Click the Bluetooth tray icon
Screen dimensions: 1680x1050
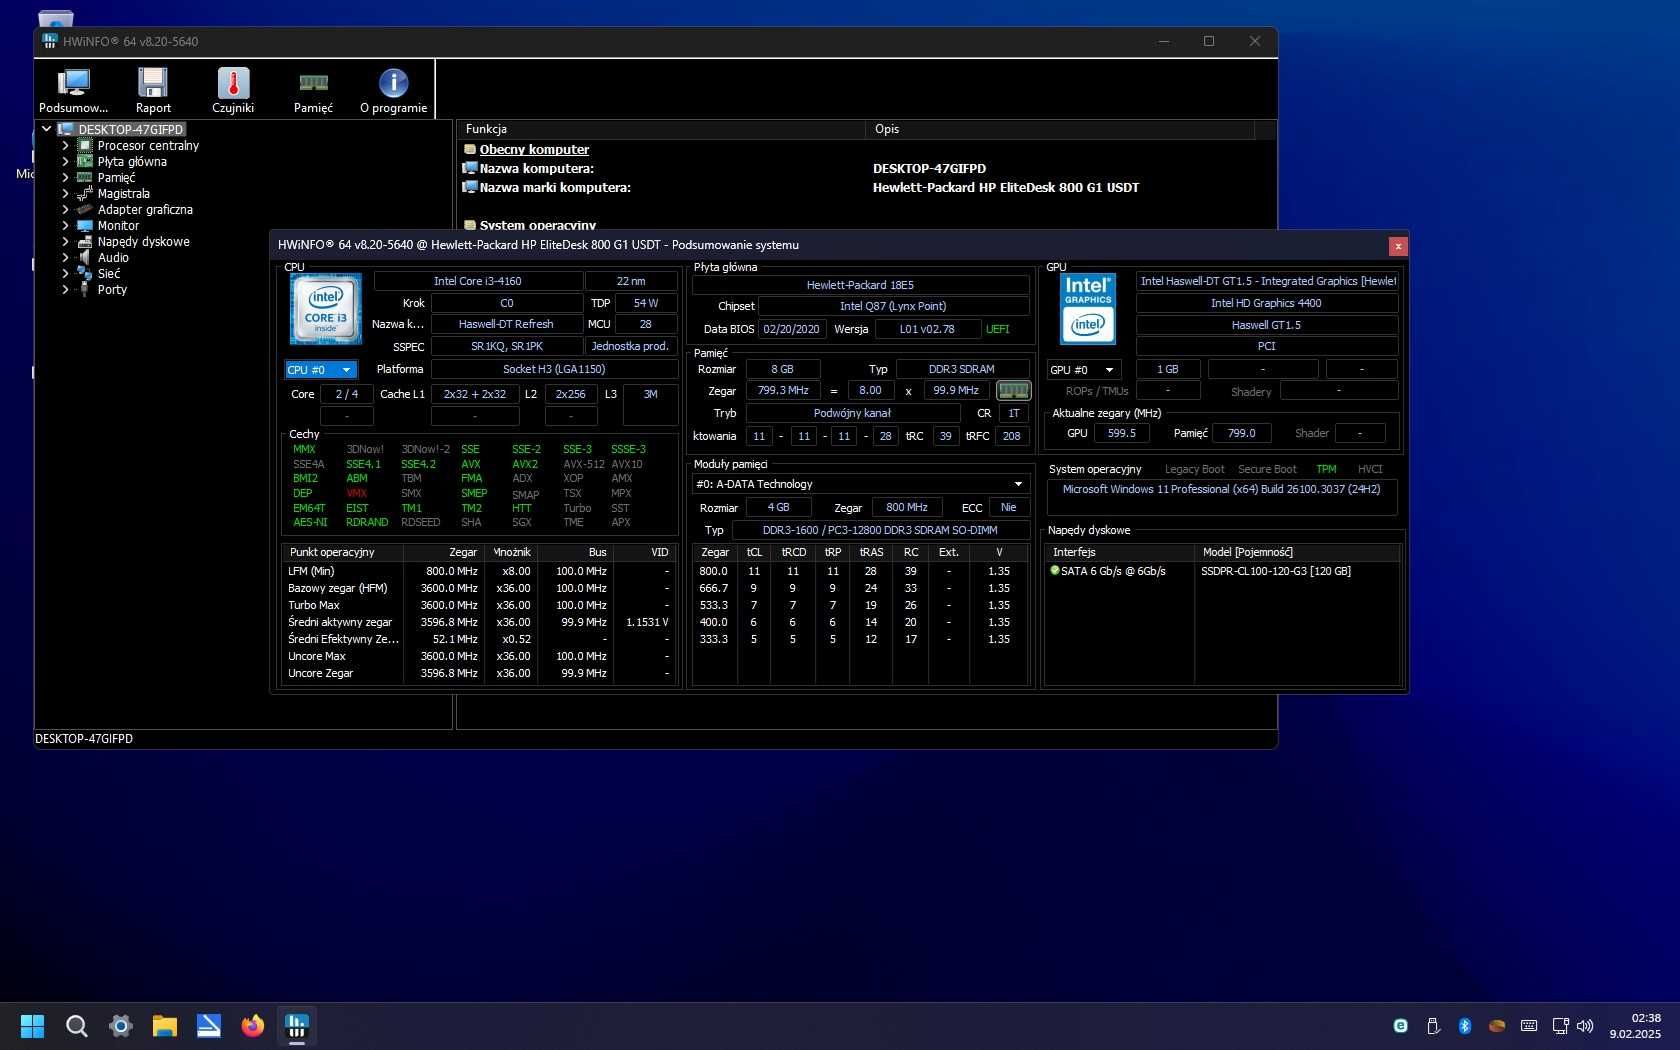click(1465, 1026)
